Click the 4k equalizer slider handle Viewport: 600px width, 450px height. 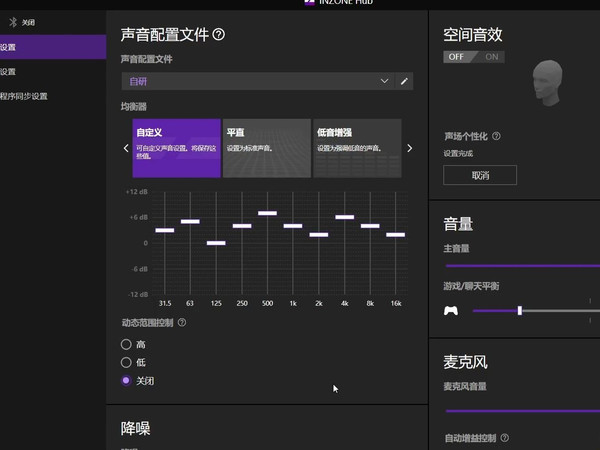click(x=345, y=217)
